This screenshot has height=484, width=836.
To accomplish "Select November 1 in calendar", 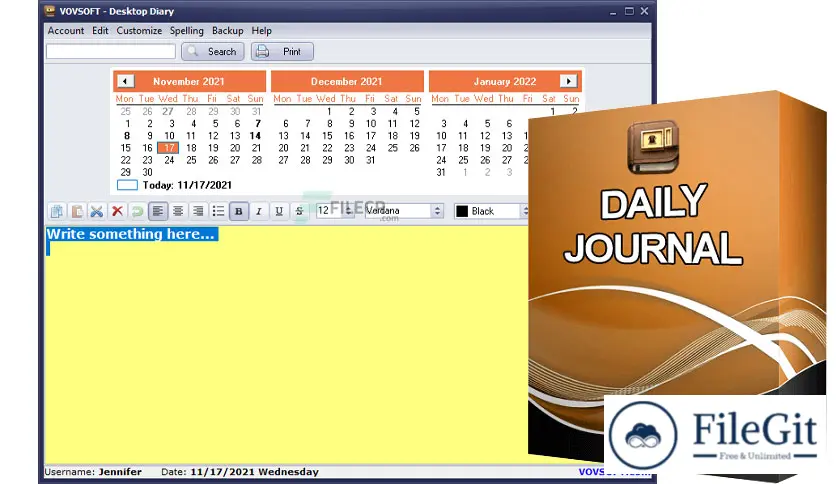I will pyautogui.click(x=127, y=123).
